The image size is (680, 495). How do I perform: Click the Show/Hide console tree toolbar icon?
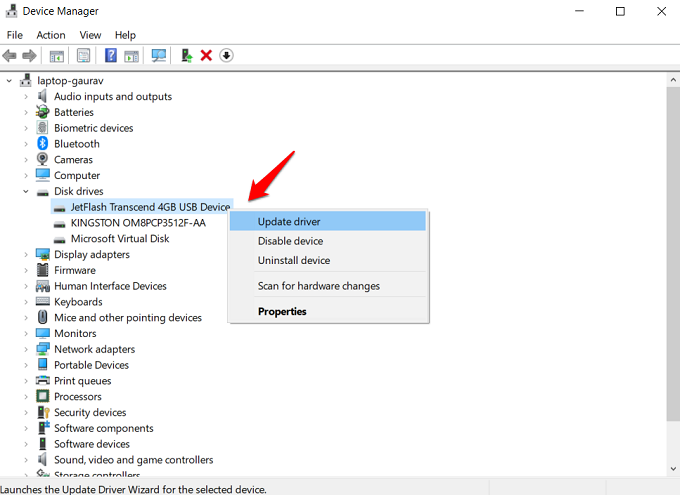coord(57,56)
